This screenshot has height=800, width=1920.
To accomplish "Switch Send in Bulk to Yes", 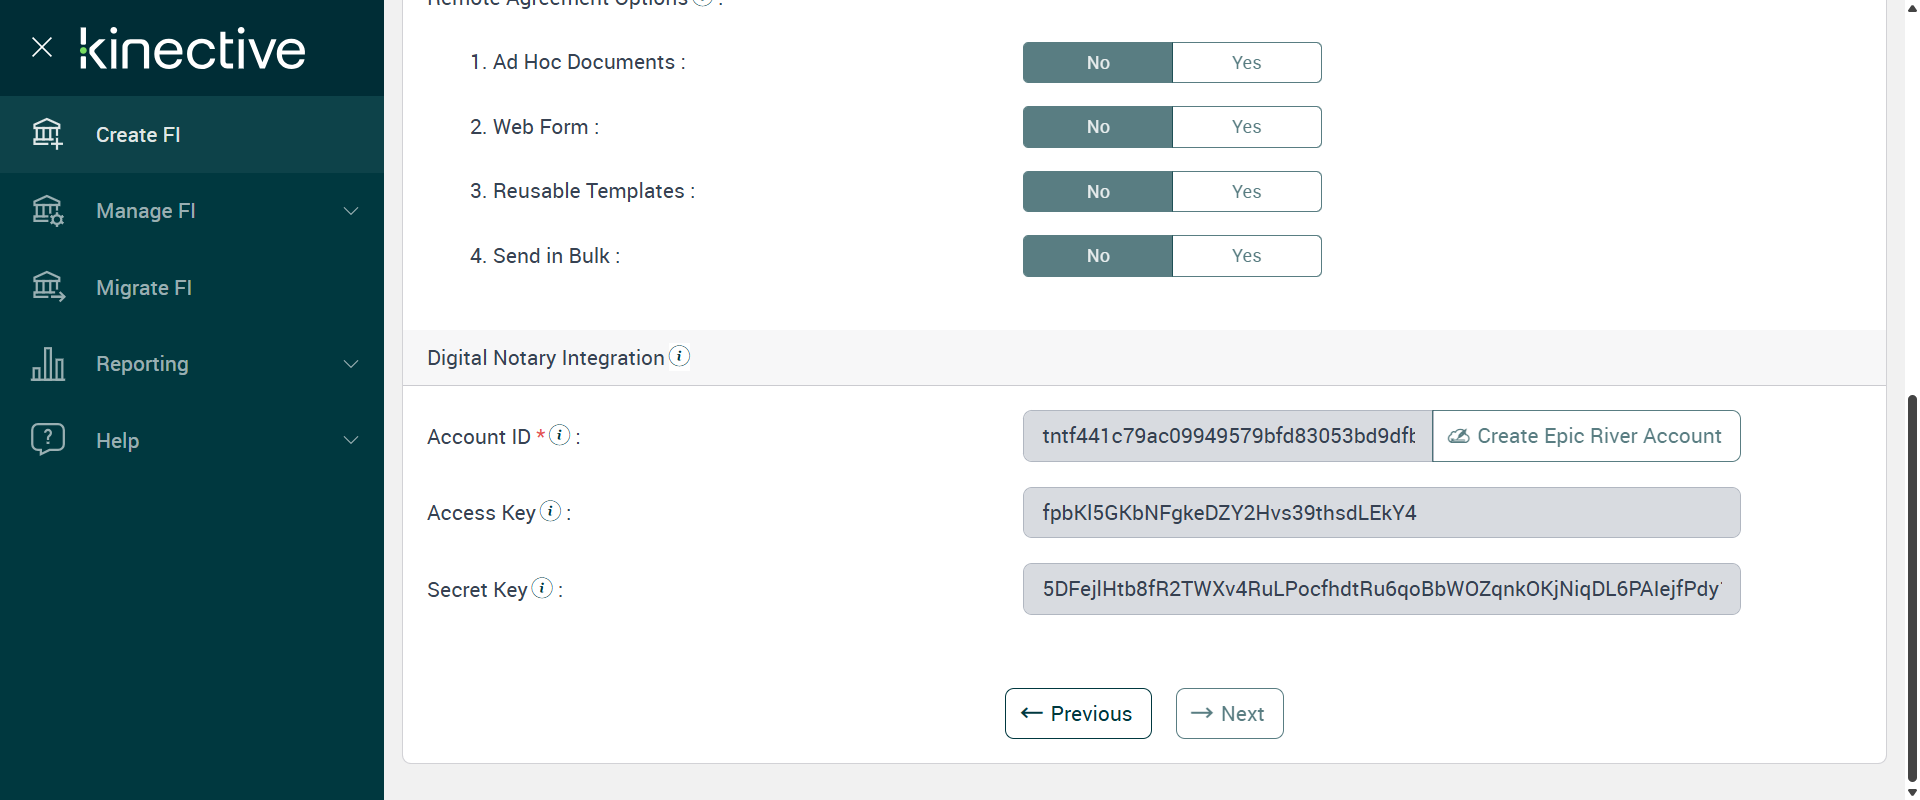I will click(1246, 256).
